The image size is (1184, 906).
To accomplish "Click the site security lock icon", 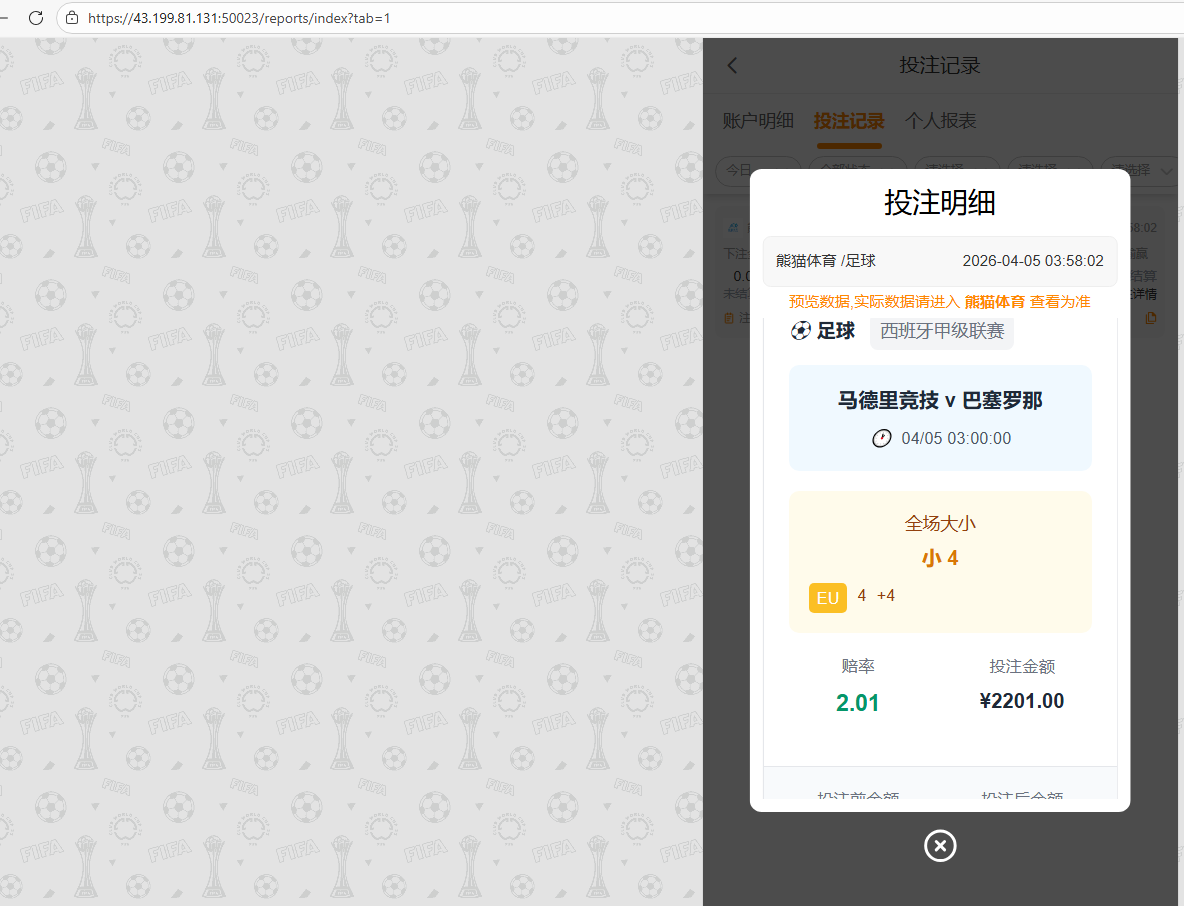I will [72, 18].
